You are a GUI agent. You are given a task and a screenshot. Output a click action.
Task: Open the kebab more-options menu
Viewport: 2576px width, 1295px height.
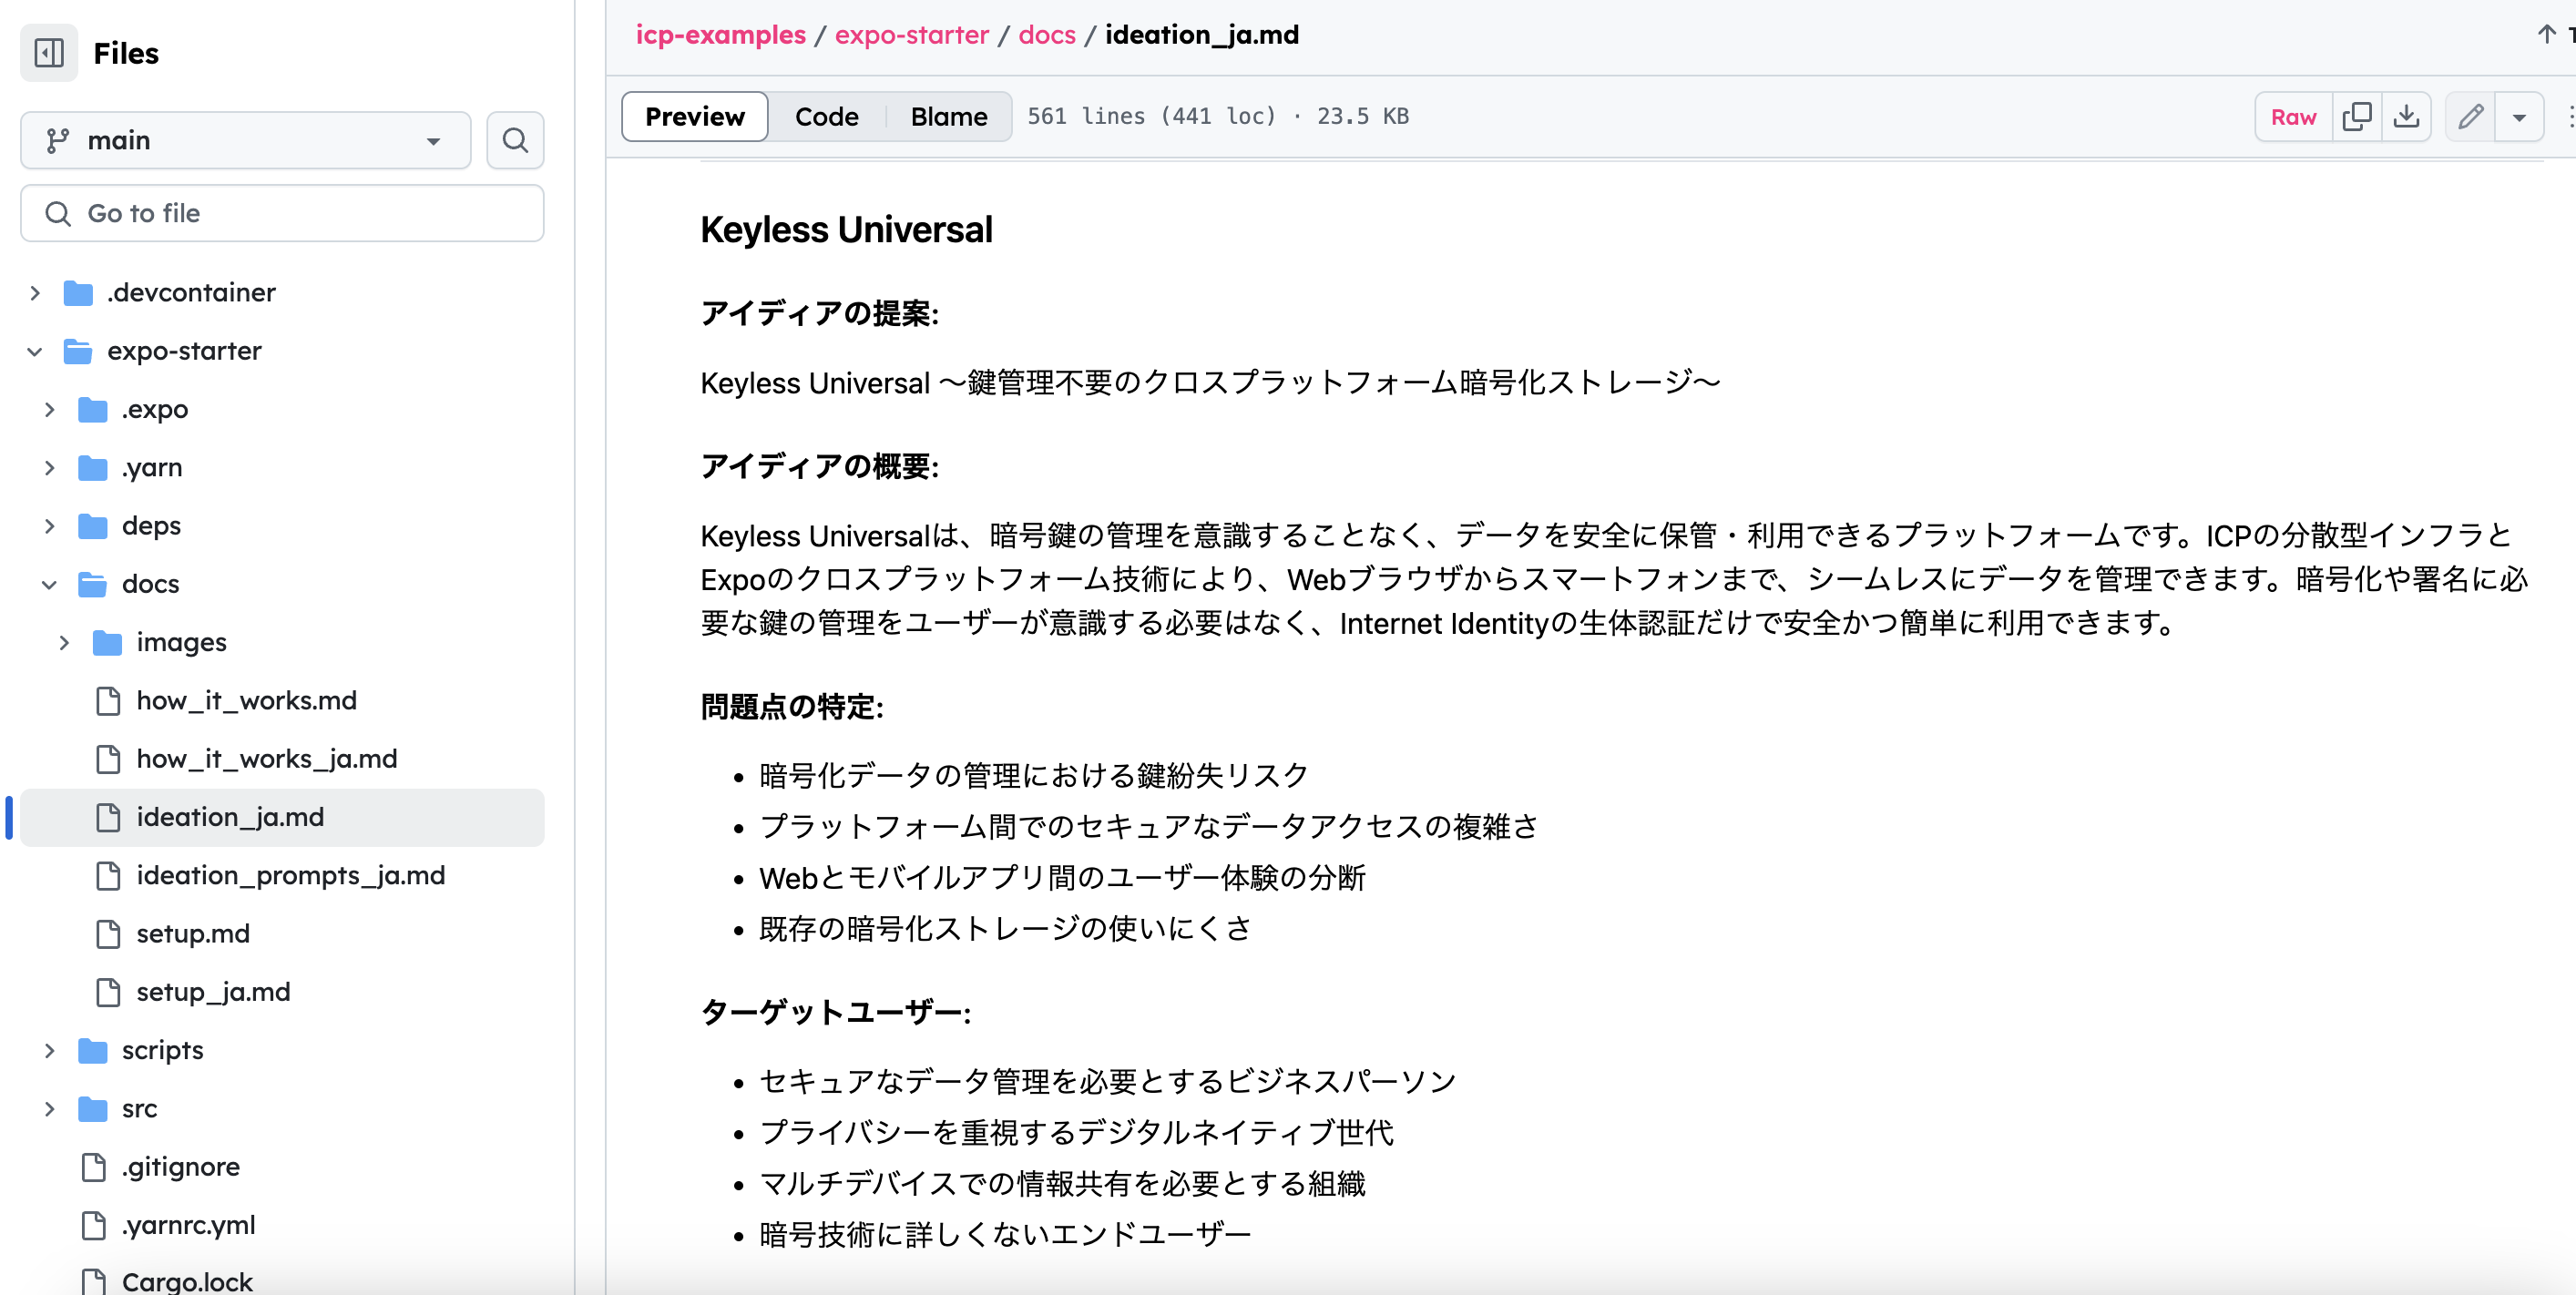click(x=2570, y=116)
